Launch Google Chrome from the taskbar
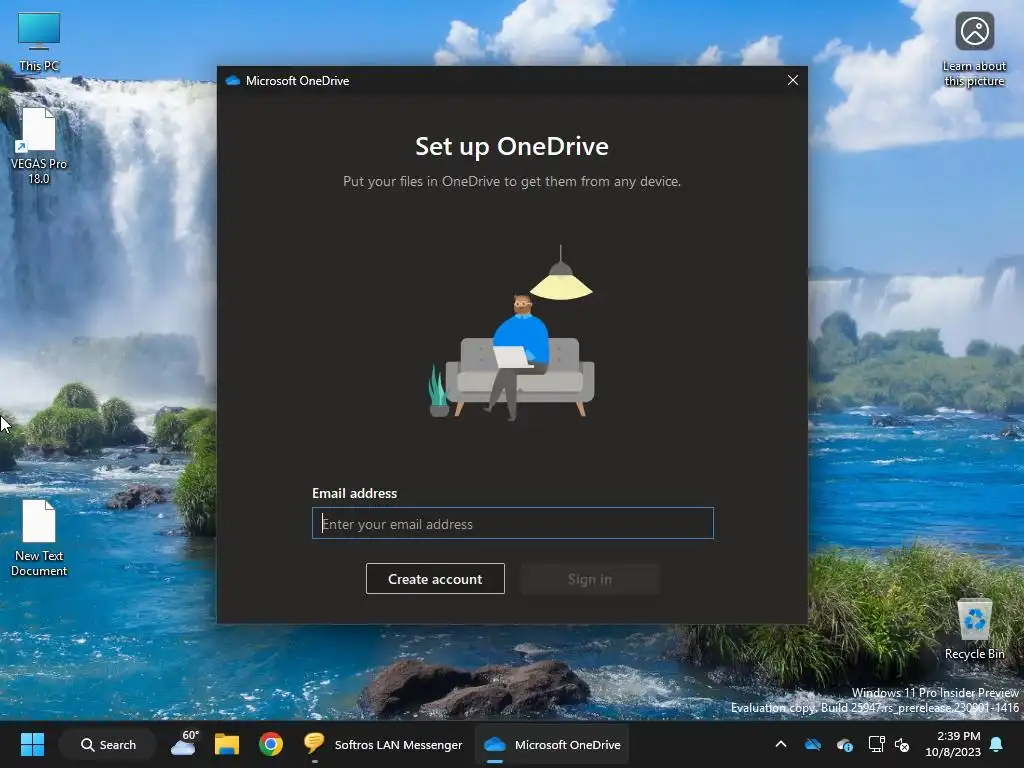 [270, 744]
